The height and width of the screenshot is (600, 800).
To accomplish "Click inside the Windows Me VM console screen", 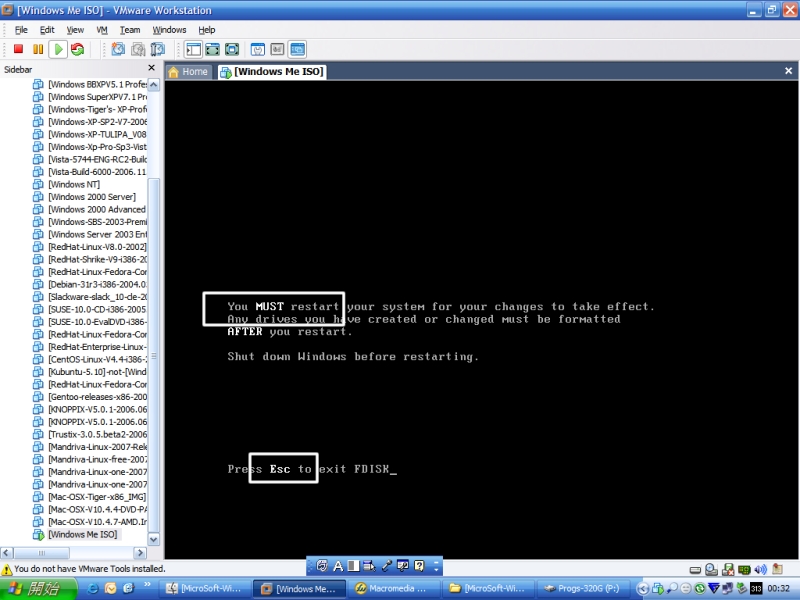I will pyautogui.click(x=482, y=319).
